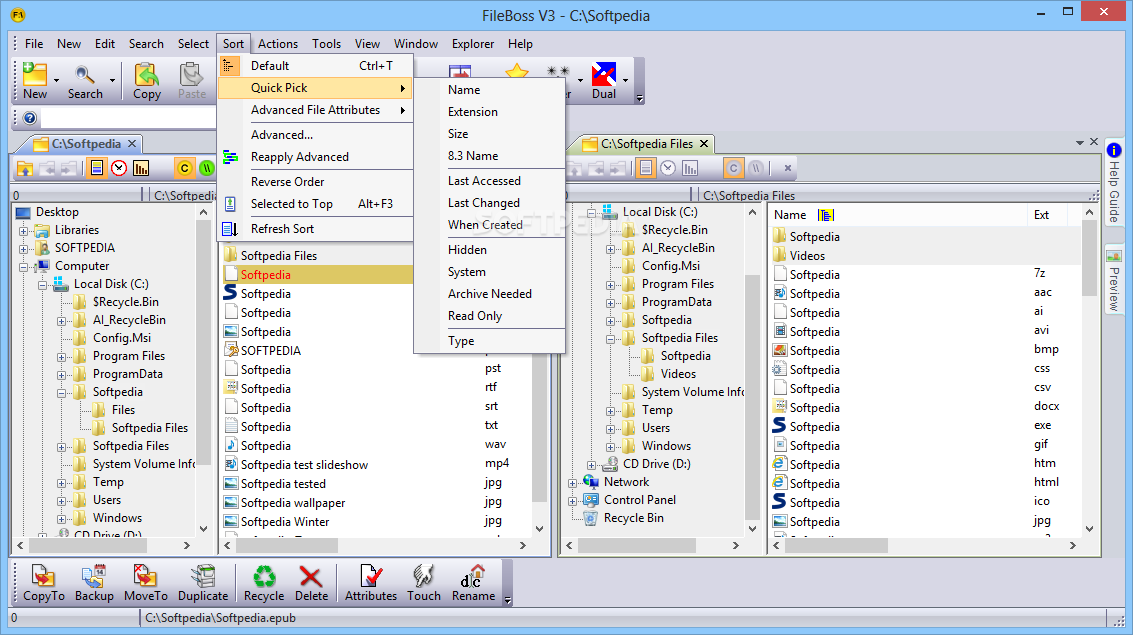Click the clock icon in right pane toolbar

pos(668,168)
